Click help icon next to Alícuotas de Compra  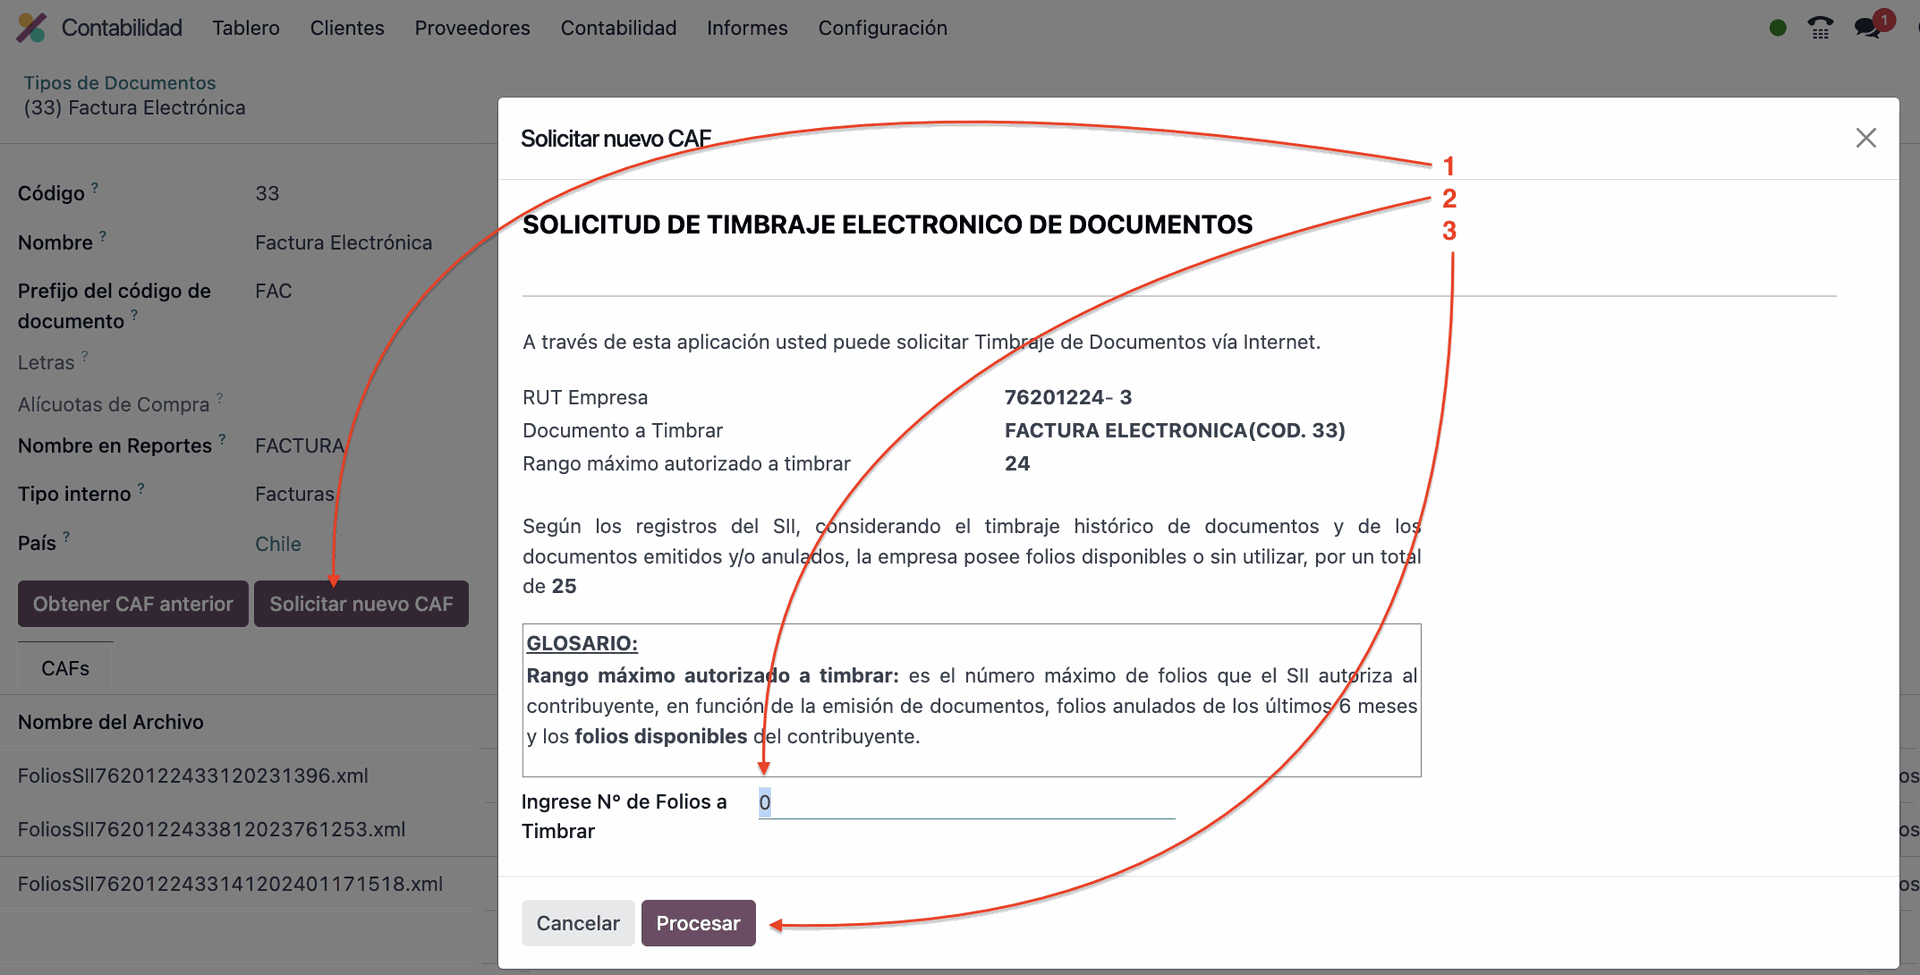(220, 397)
